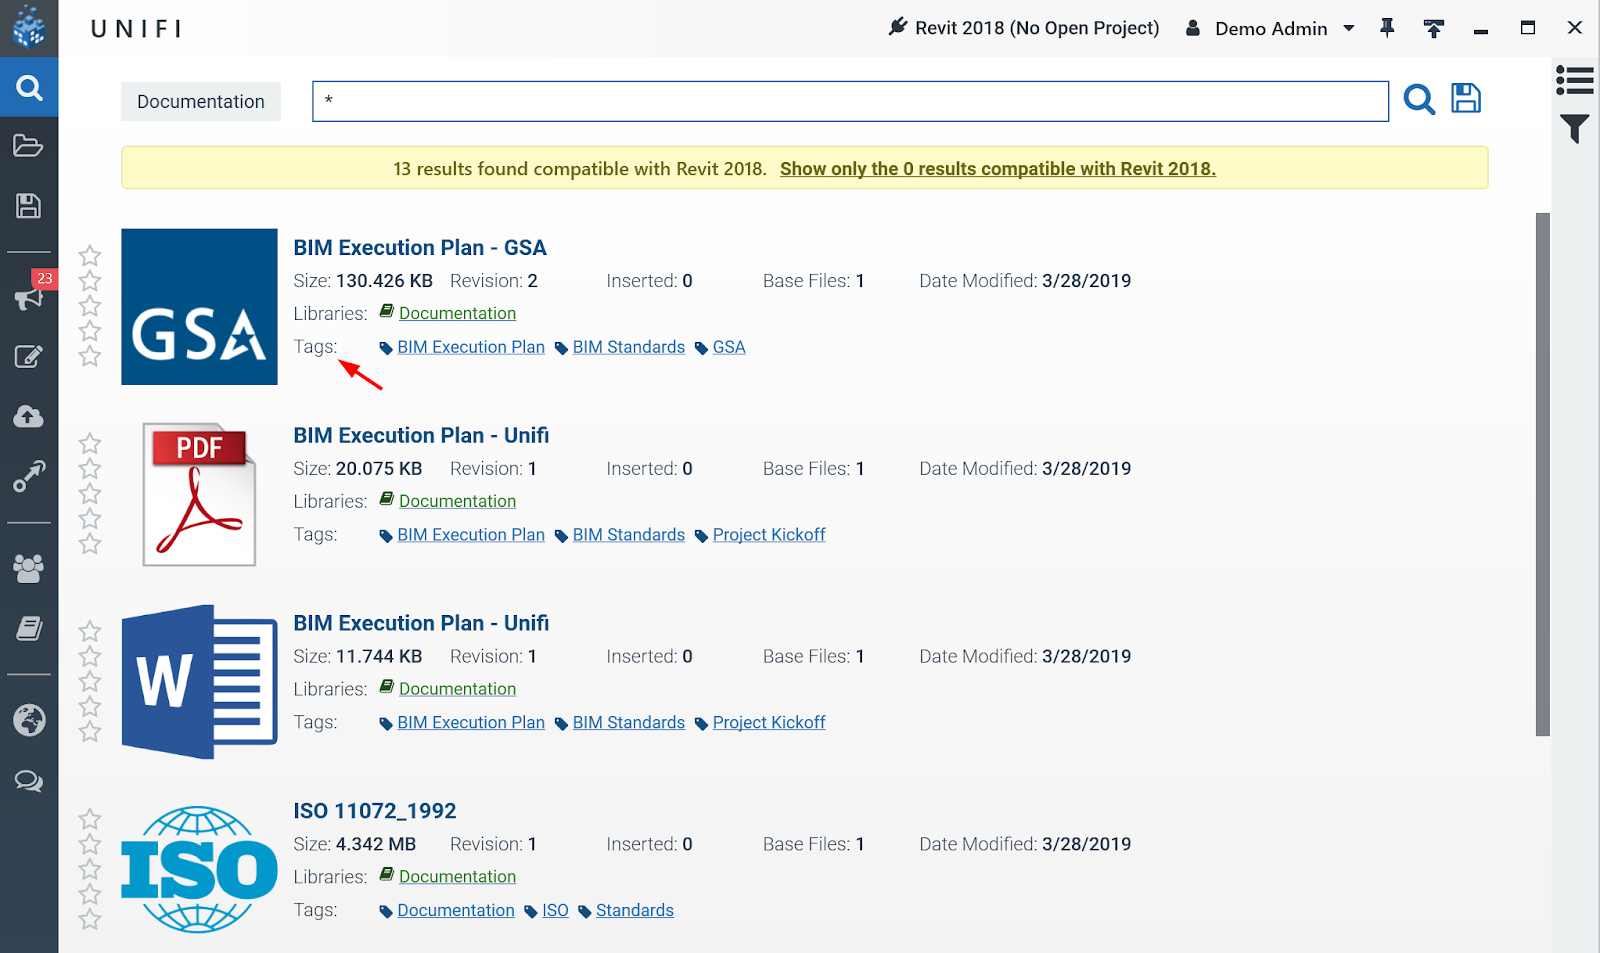Rate BIM Execution Plan - GSA one star

(x=90, y=256)
